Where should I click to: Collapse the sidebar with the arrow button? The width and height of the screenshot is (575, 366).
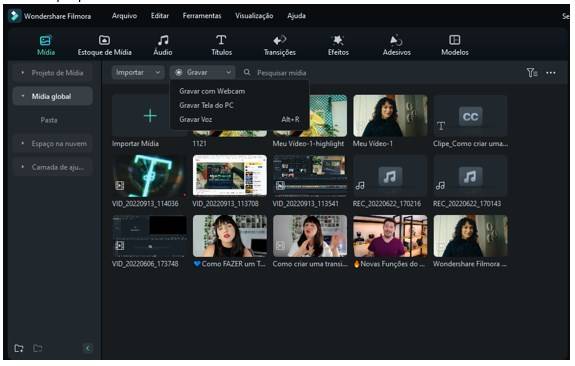(x=88, y=348)
